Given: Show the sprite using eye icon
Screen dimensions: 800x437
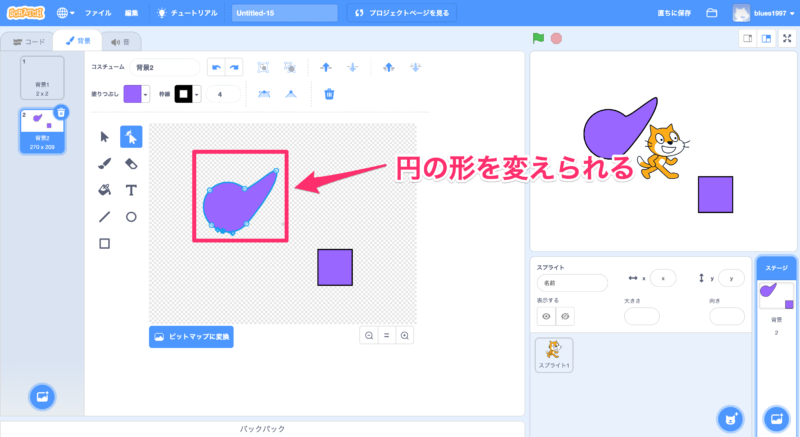Looking at the screenshot, I should click(x=546, y=316).
